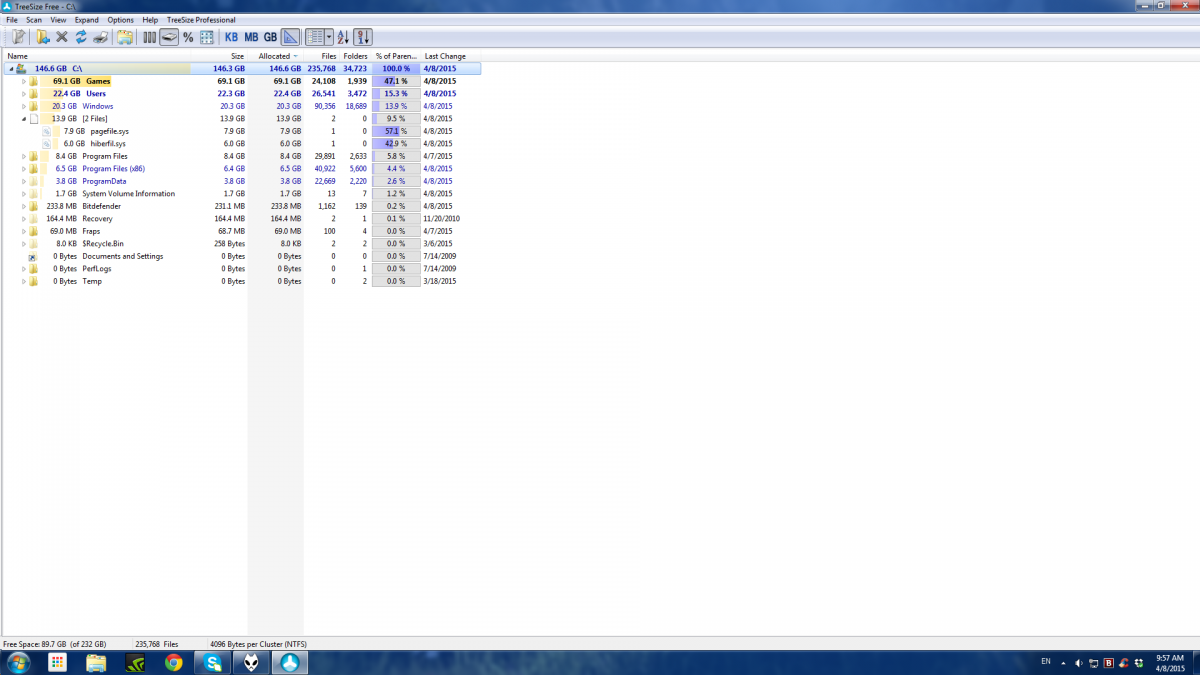Sort by the Allocated column header
The width and height of the screenshot is (1200, 675).
276,56
